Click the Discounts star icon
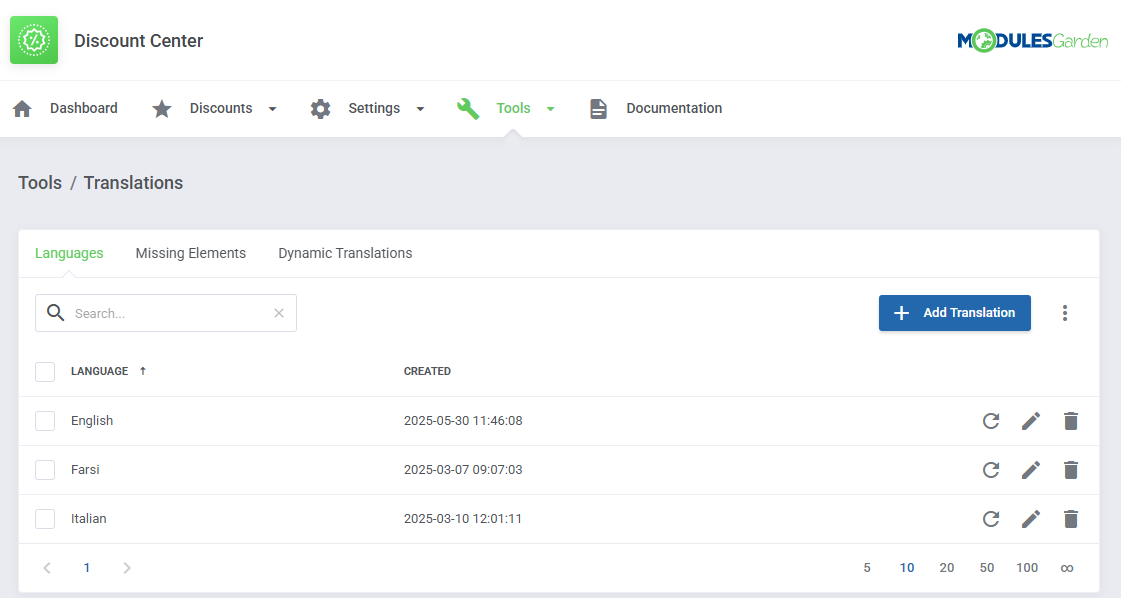 pyautogui.click(x=162, y=109)
